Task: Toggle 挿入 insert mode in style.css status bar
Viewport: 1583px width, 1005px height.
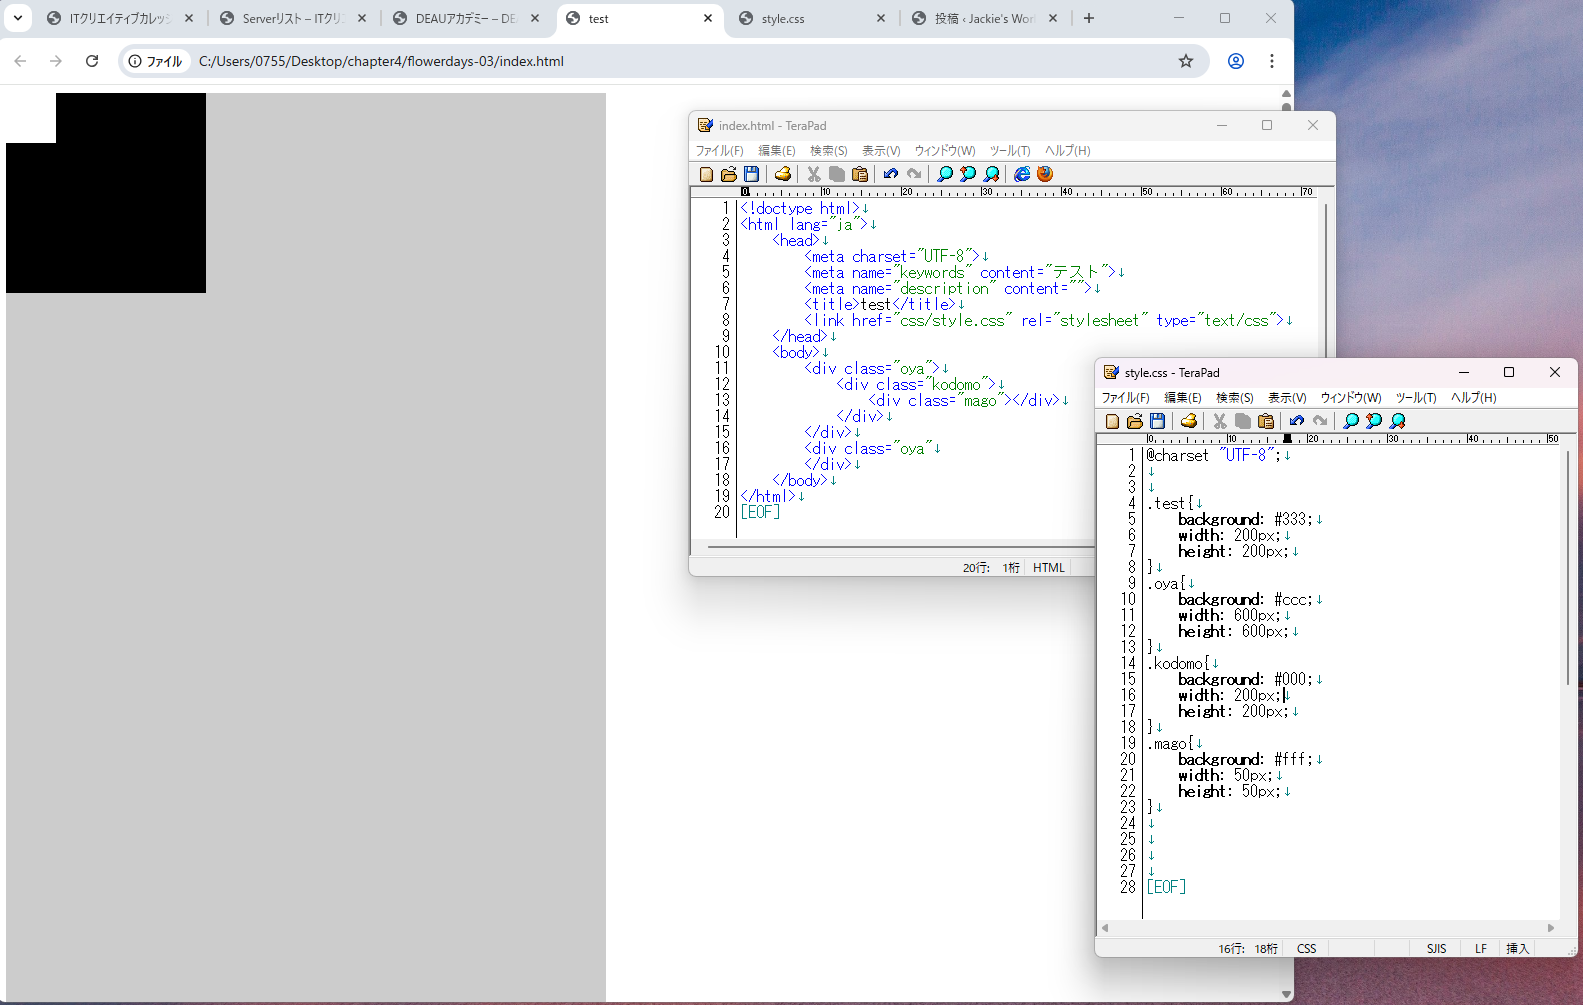Action: (x=1517, y=948)
